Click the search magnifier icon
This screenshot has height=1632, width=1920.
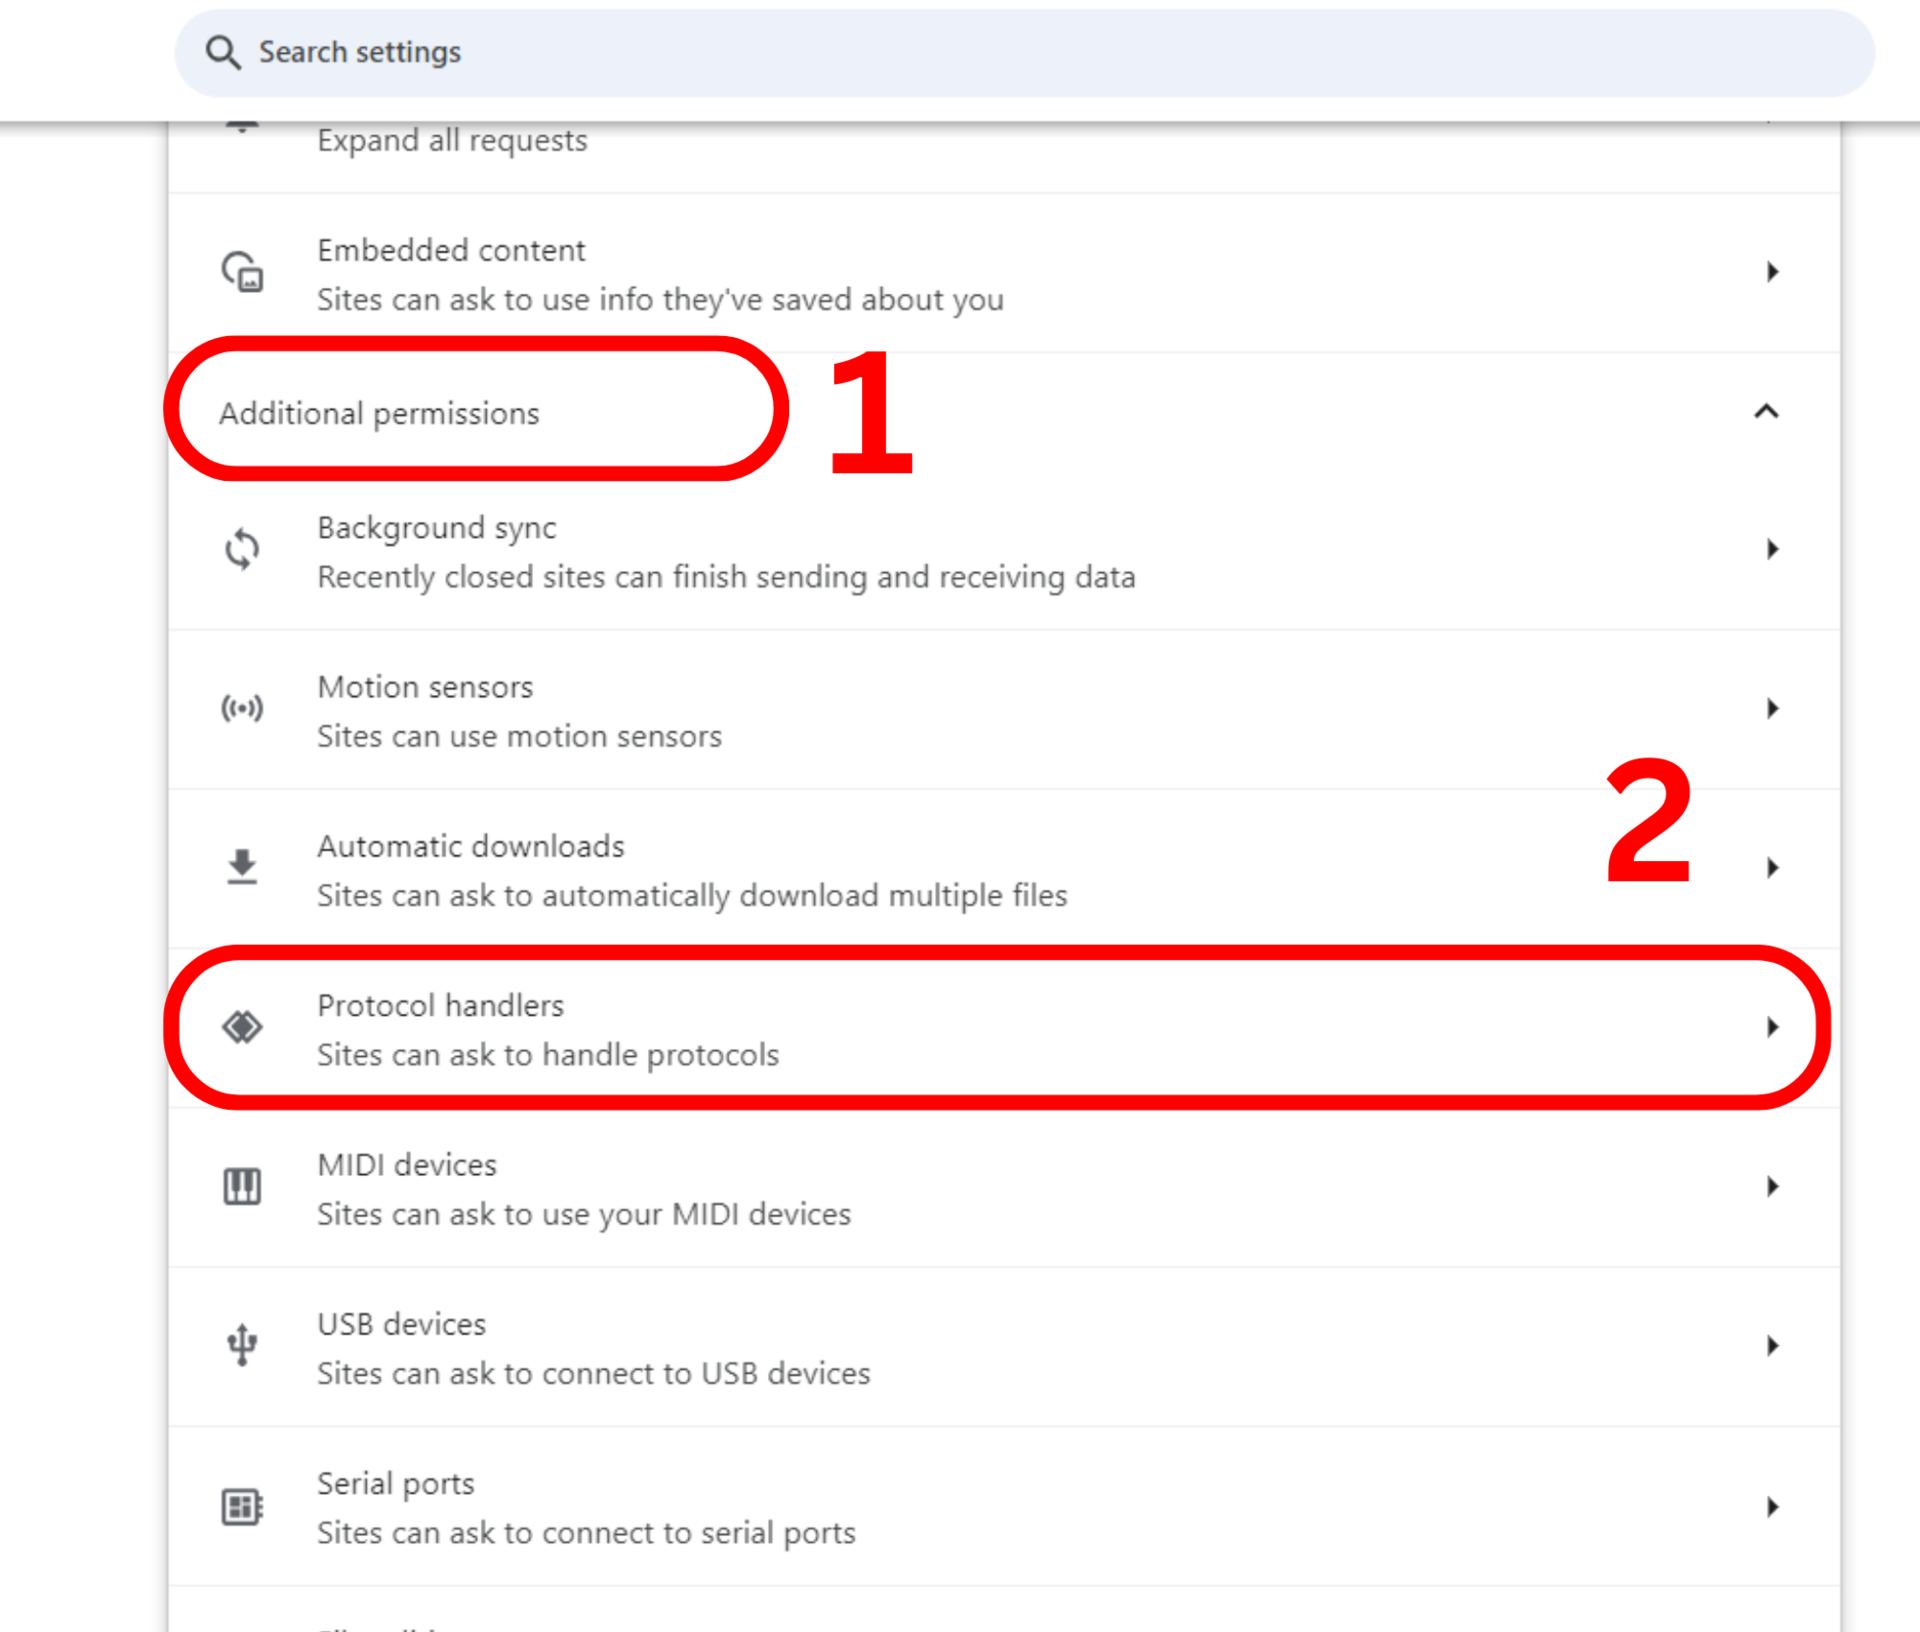coord(223,53)
